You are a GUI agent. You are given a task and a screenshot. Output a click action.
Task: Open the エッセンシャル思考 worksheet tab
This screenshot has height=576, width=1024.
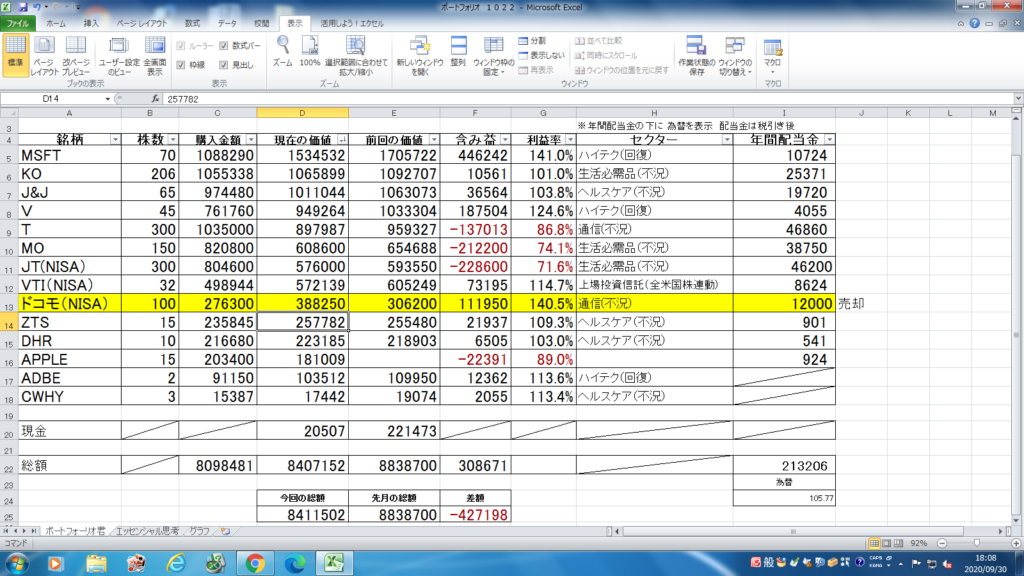point(148,531)
